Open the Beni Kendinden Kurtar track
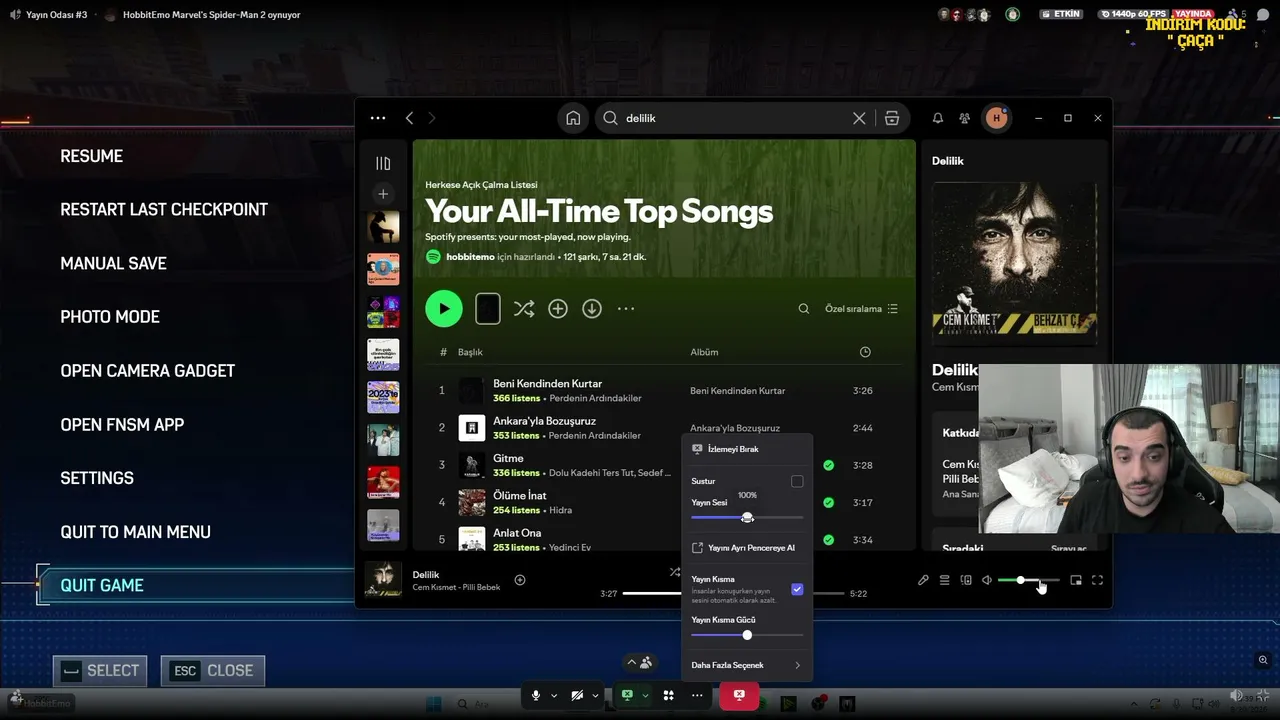Viewport: 1280px width, 720px height. pos(548,384)
